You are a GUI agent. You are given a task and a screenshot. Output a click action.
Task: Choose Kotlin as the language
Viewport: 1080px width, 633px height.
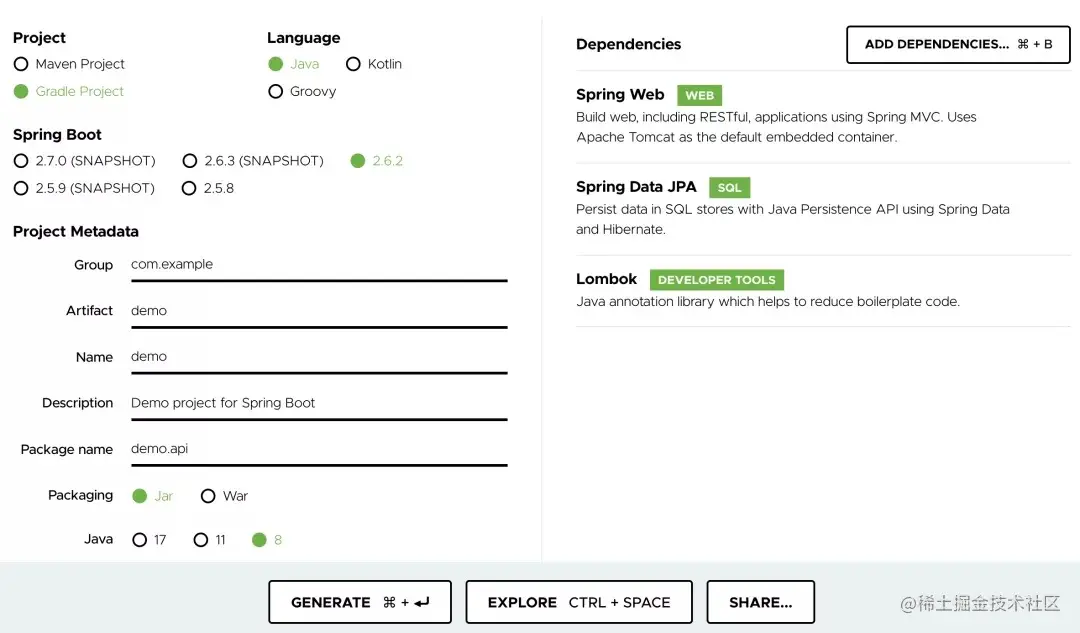353,64
